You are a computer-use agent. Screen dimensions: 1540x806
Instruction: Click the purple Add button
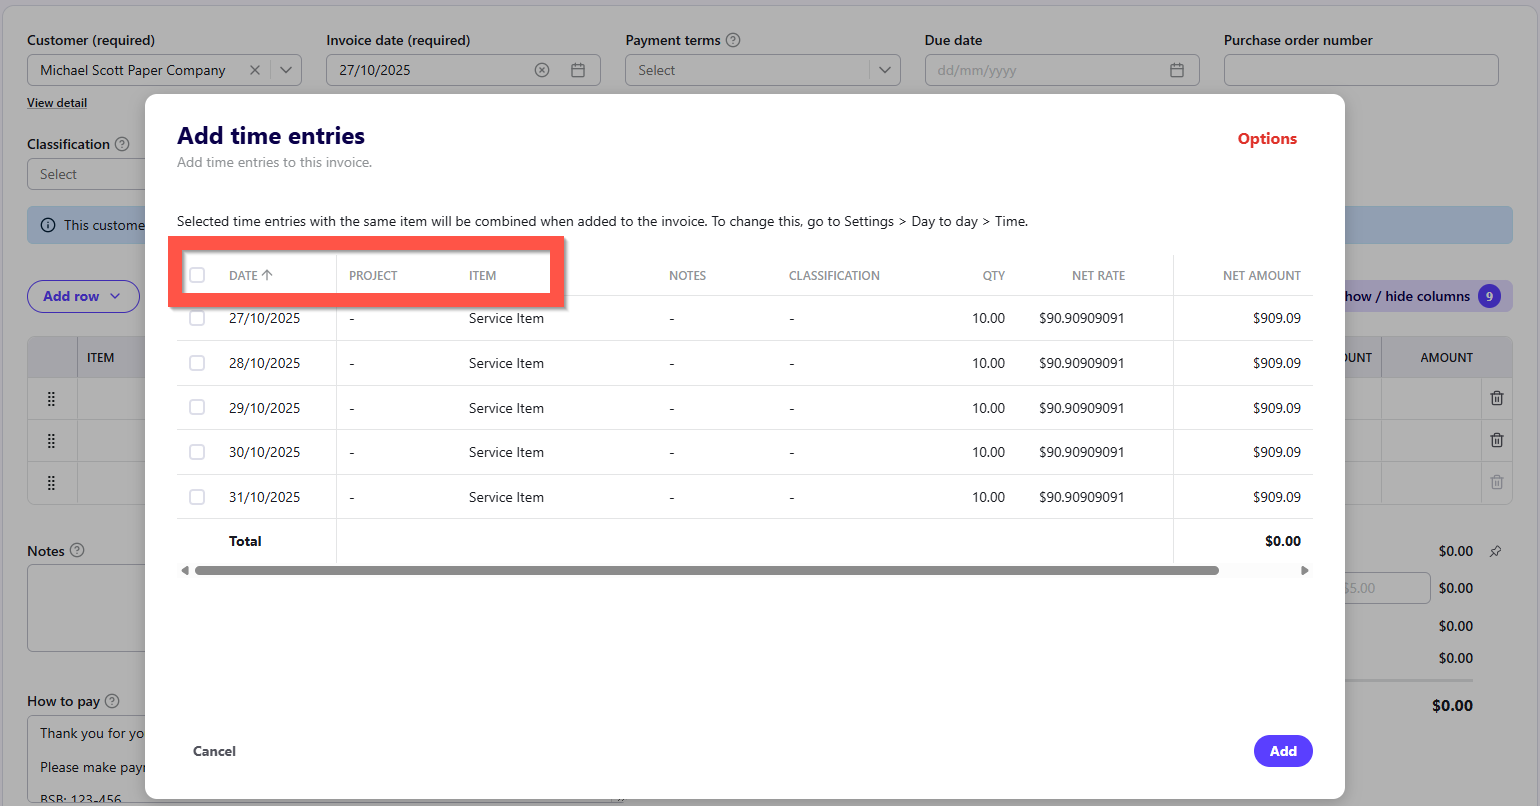(1283, 751)
